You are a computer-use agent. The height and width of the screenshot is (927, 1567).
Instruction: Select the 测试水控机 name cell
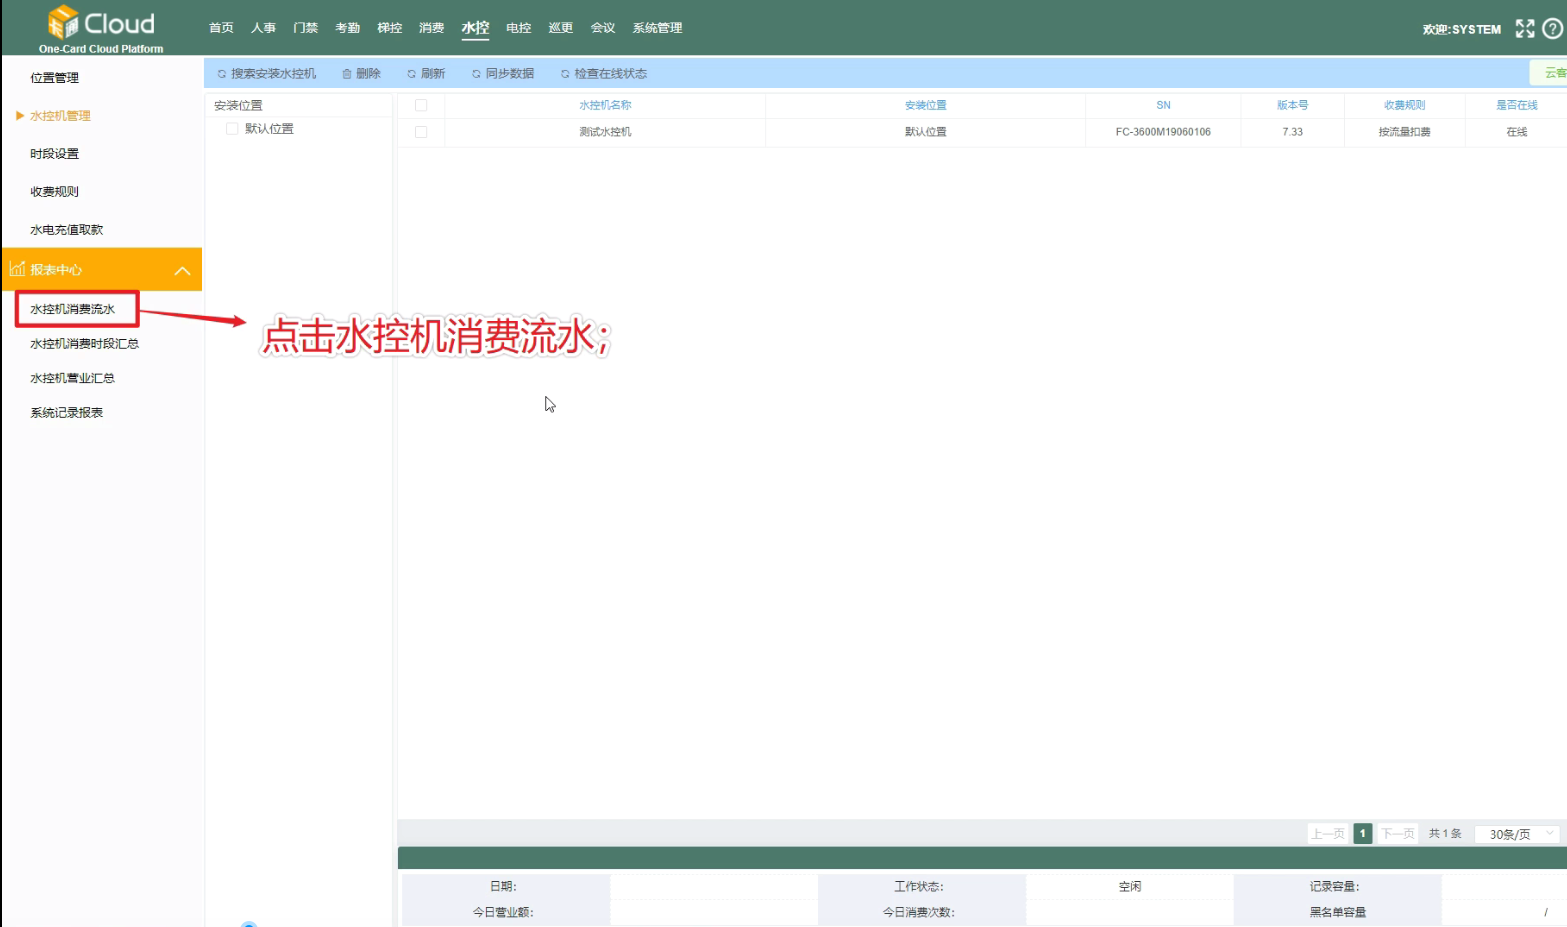(605, 132)
